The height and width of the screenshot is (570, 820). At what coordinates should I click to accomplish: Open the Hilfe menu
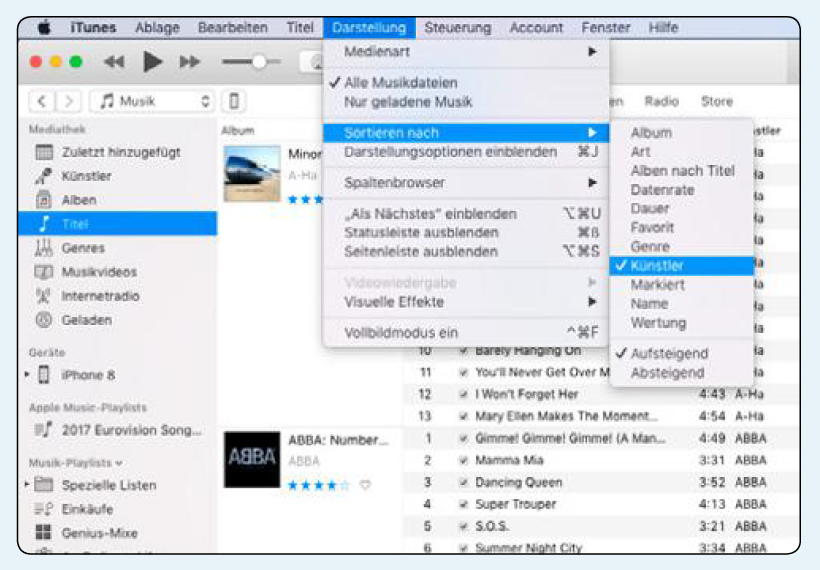point(663,27)
